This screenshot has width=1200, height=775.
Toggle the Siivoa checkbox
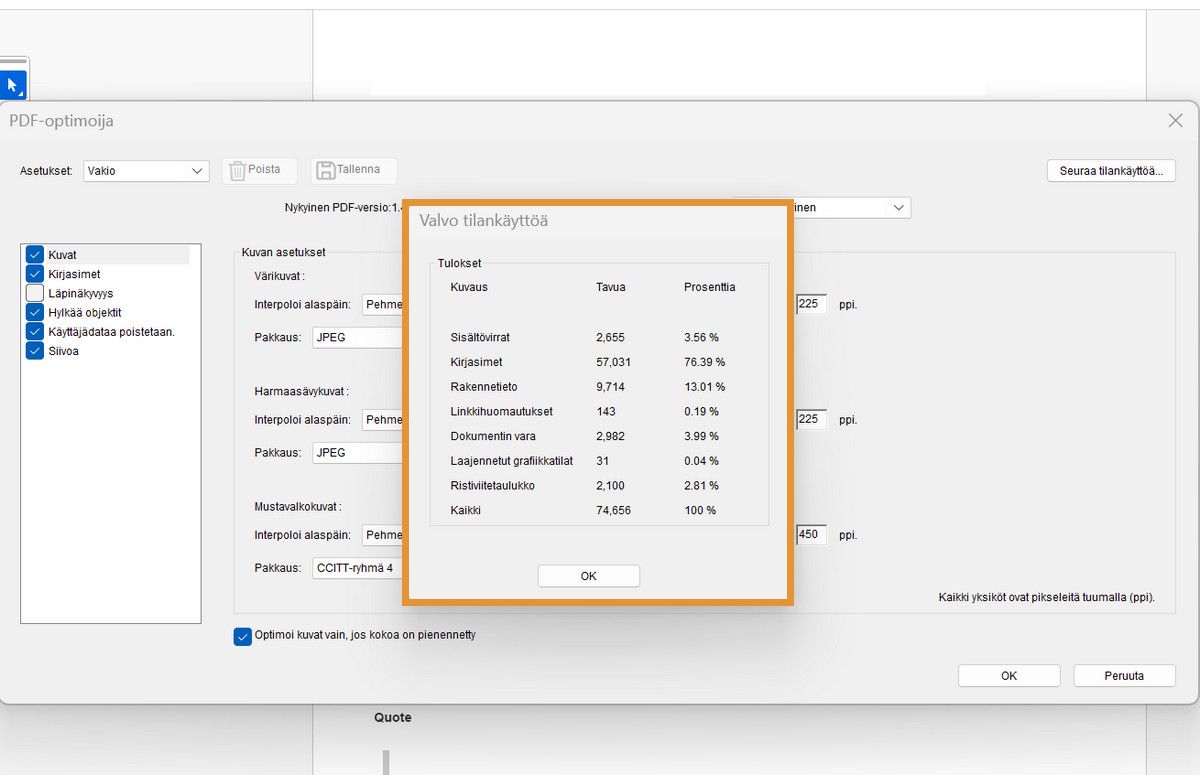point(35,351)
